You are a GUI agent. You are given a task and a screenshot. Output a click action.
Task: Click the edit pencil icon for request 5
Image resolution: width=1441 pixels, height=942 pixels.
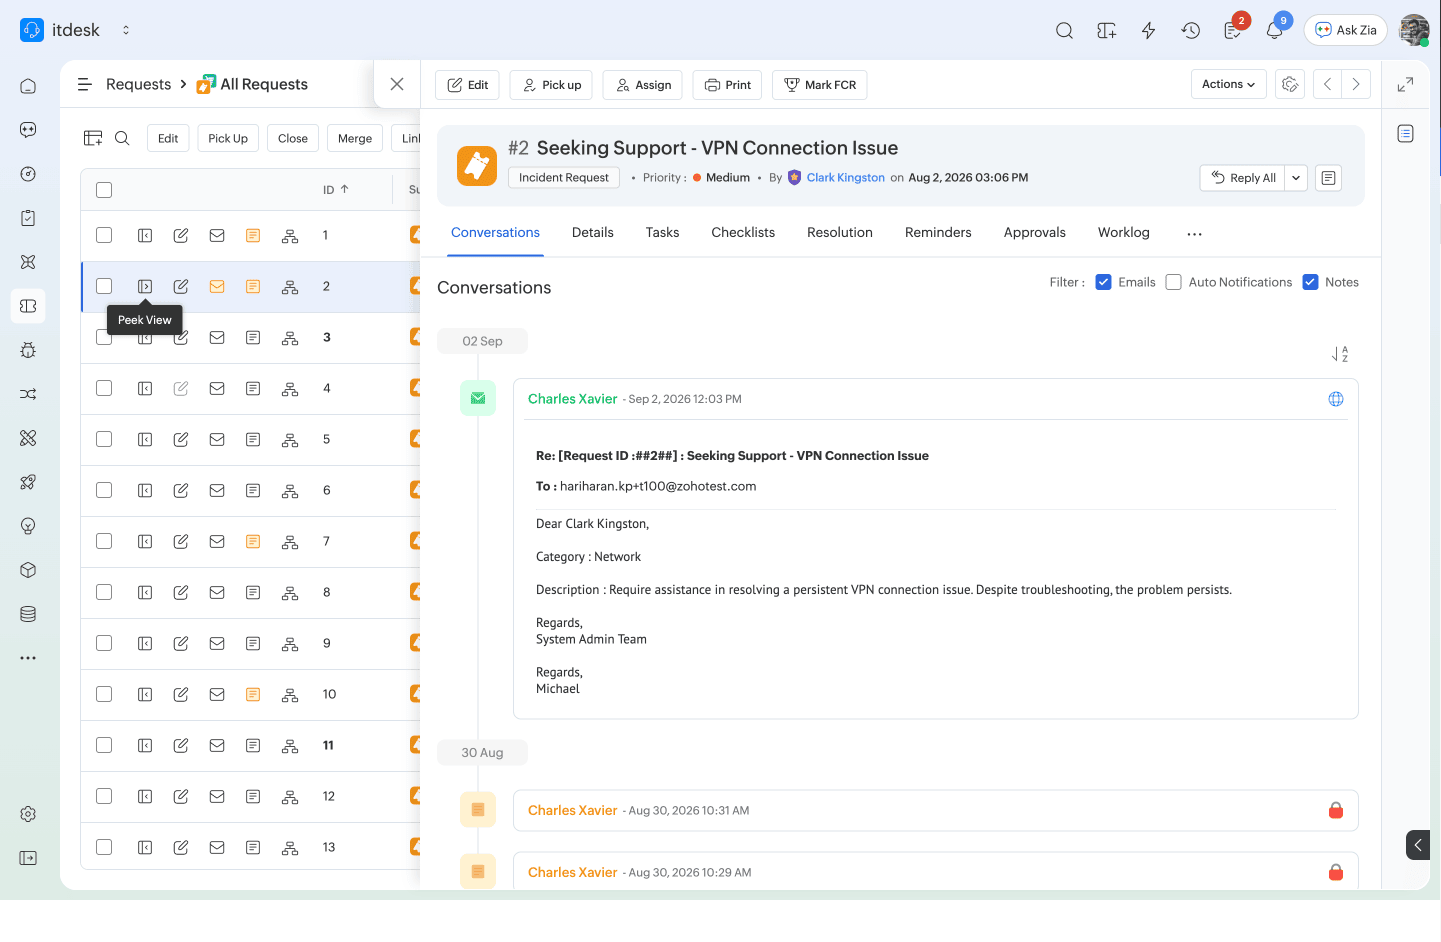click(x=181, y=439)
